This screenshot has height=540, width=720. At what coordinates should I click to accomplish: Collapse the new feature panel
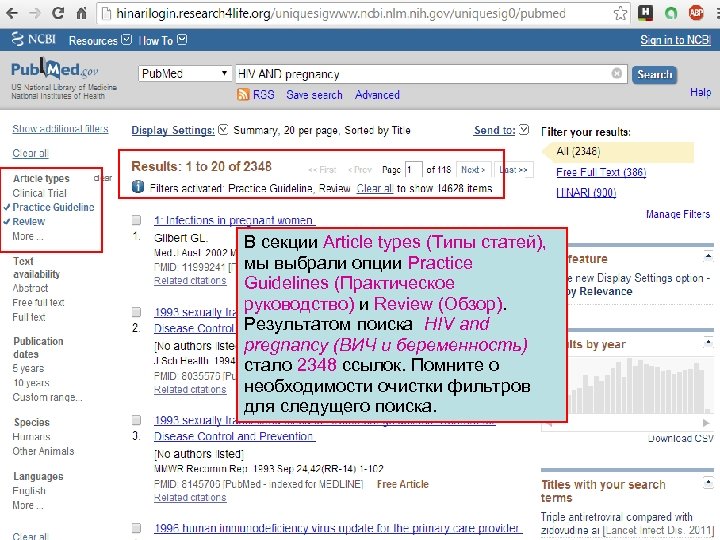click(708, 257)
